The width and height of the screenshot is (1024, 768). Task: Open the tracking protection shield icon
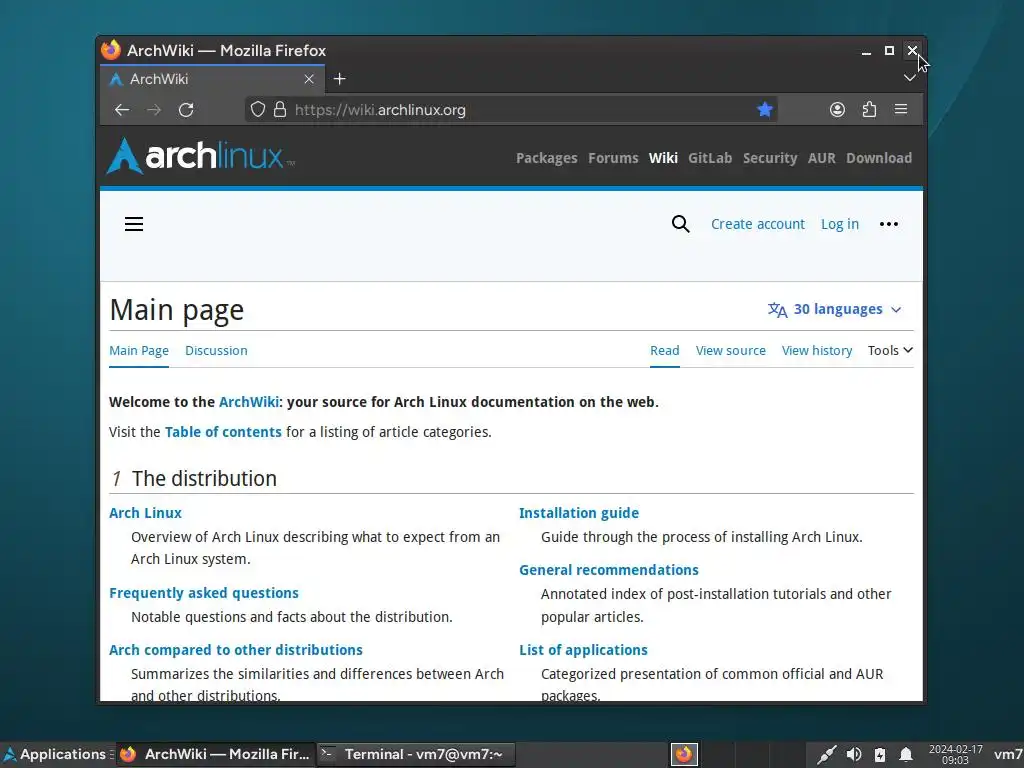pyautogui.click(x=258, y=109)
